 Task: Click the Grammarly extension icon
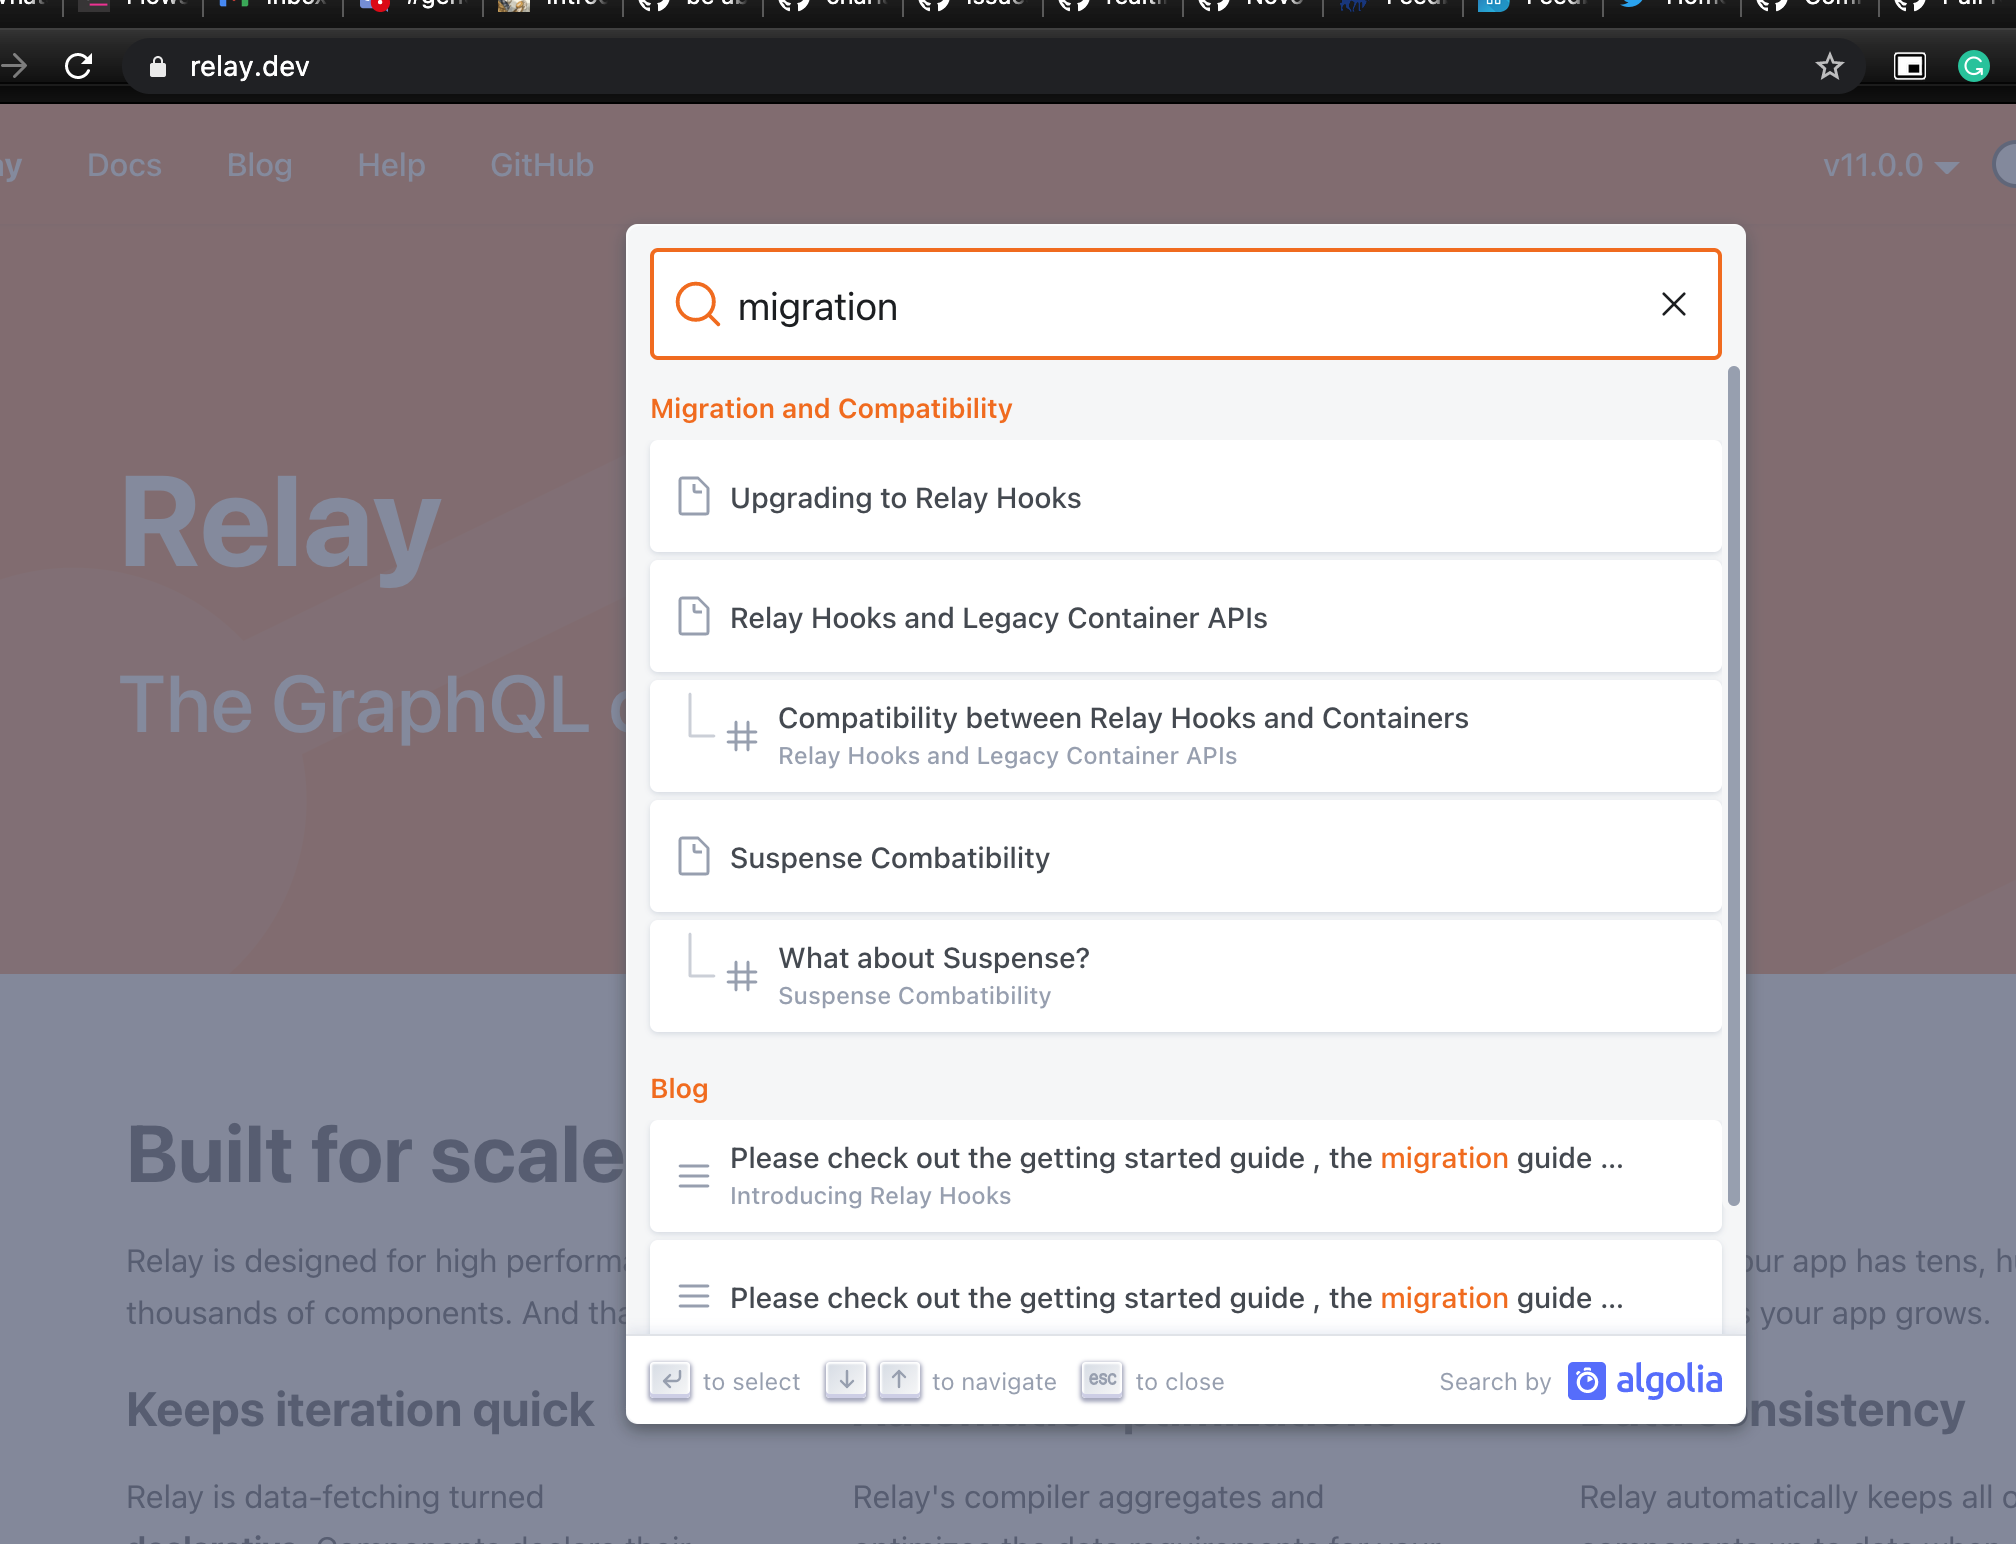[1973, 65]
